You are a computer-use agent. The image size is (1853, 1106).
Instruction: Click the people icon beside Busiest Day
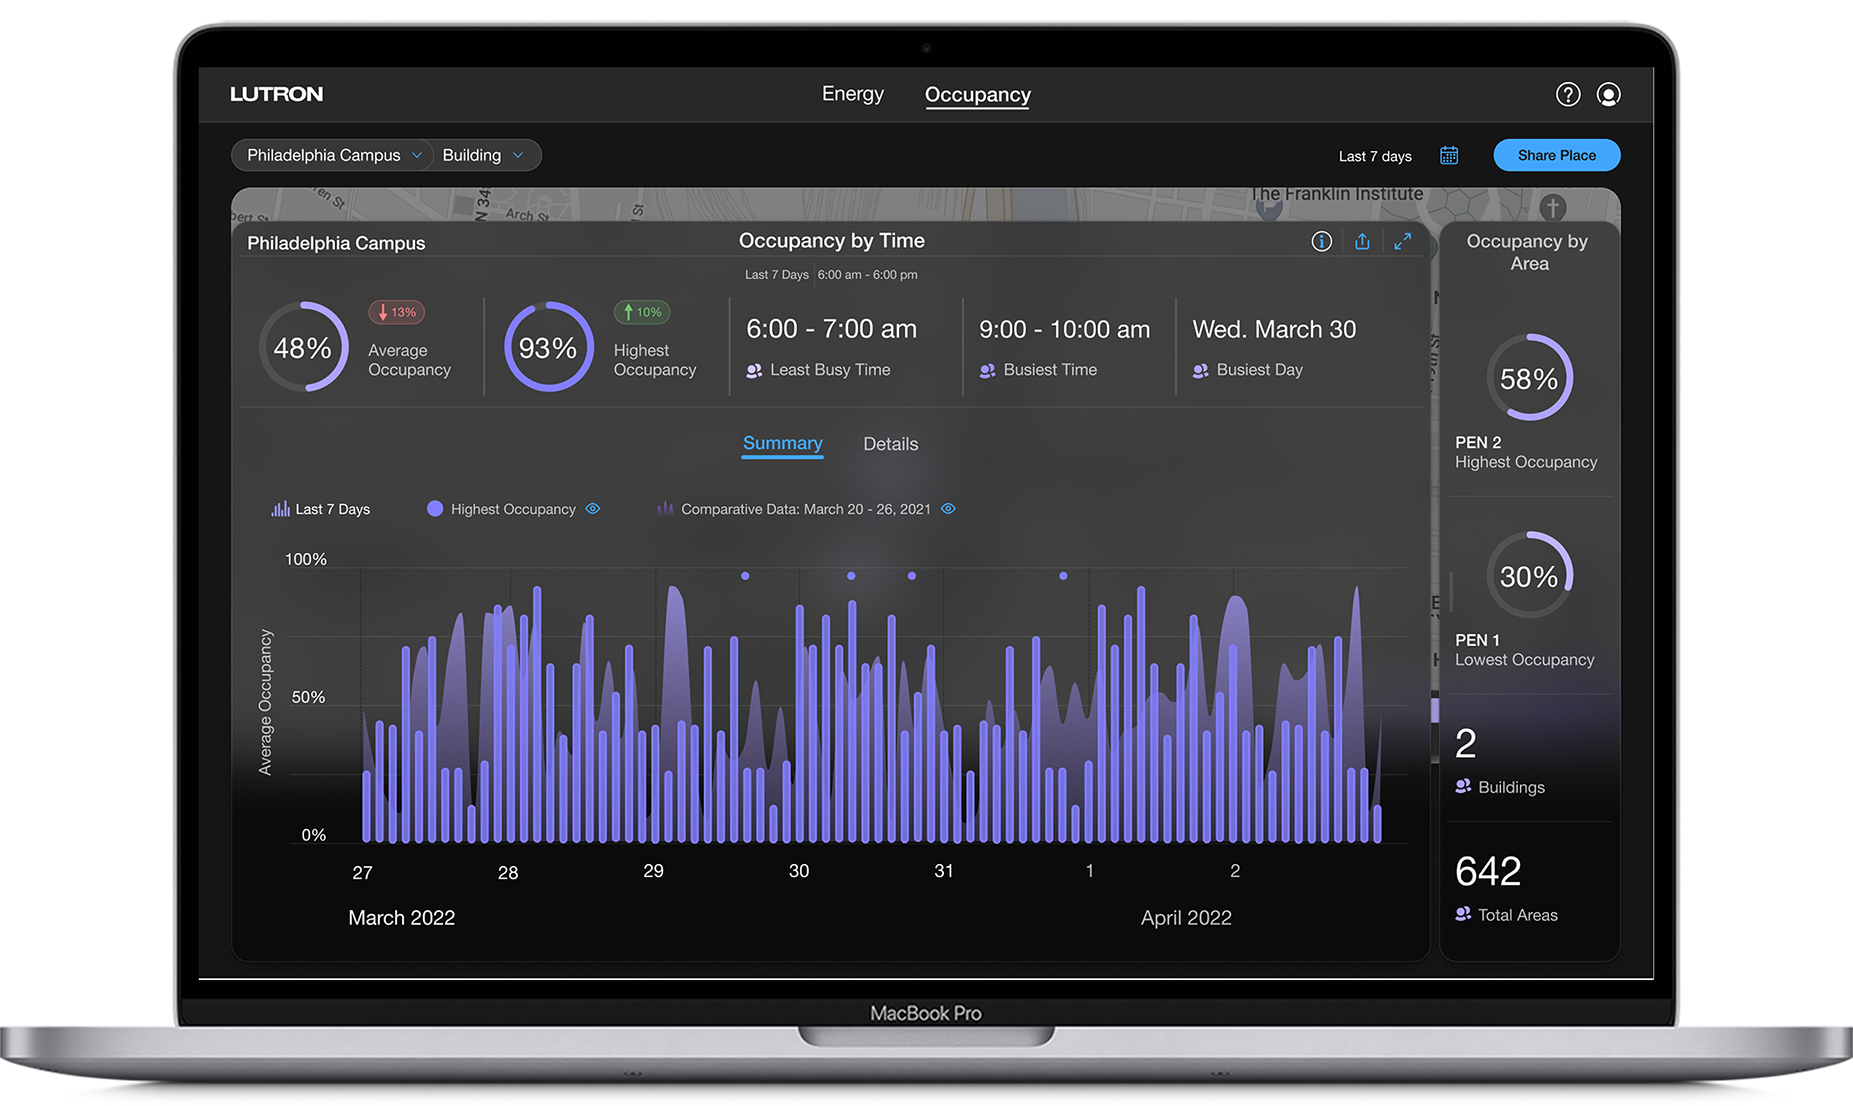[1200, 371]
